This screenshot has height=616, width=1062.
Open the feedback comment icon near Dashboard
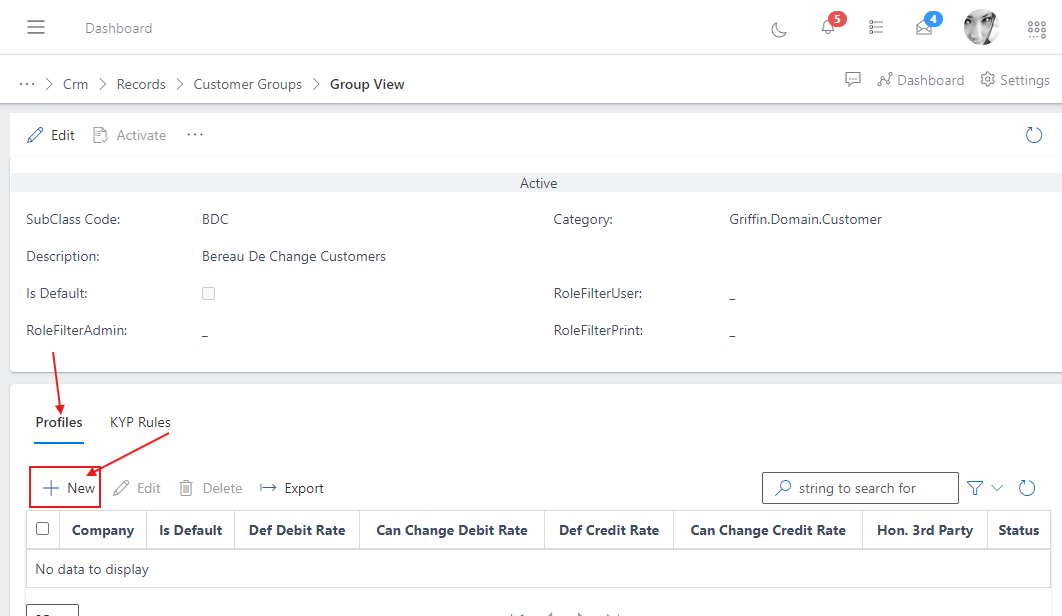coord(852,79)
